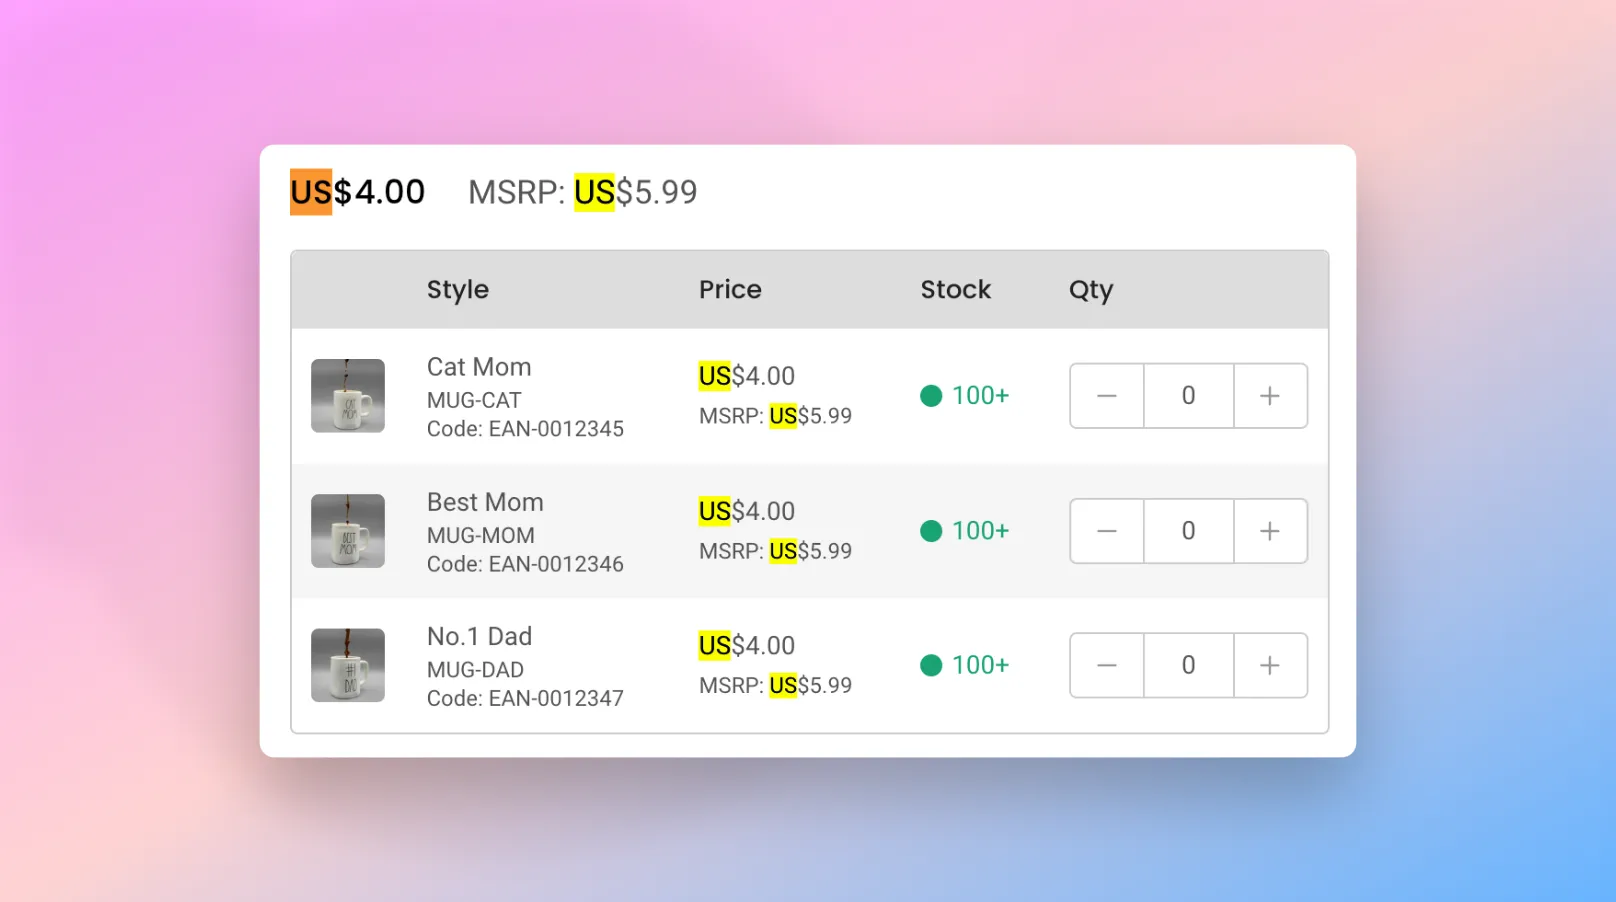Screen dimensions: 1616x902
Task: Click the MSRP price in Best Mom row
Action: click(x=776, y=551)
